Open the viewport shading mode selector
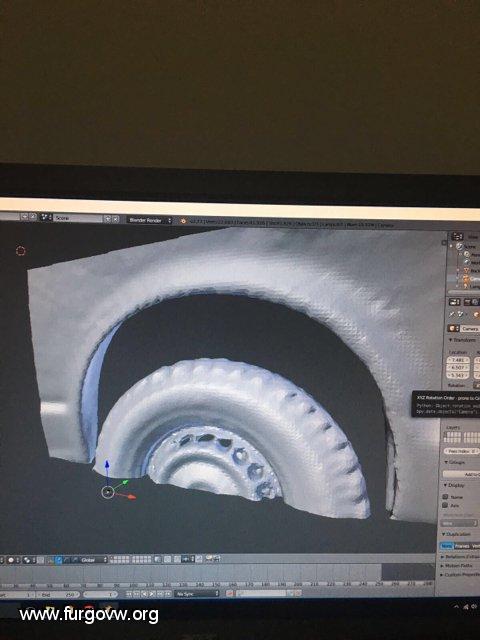The image size is (480, 640). [11, 560]
